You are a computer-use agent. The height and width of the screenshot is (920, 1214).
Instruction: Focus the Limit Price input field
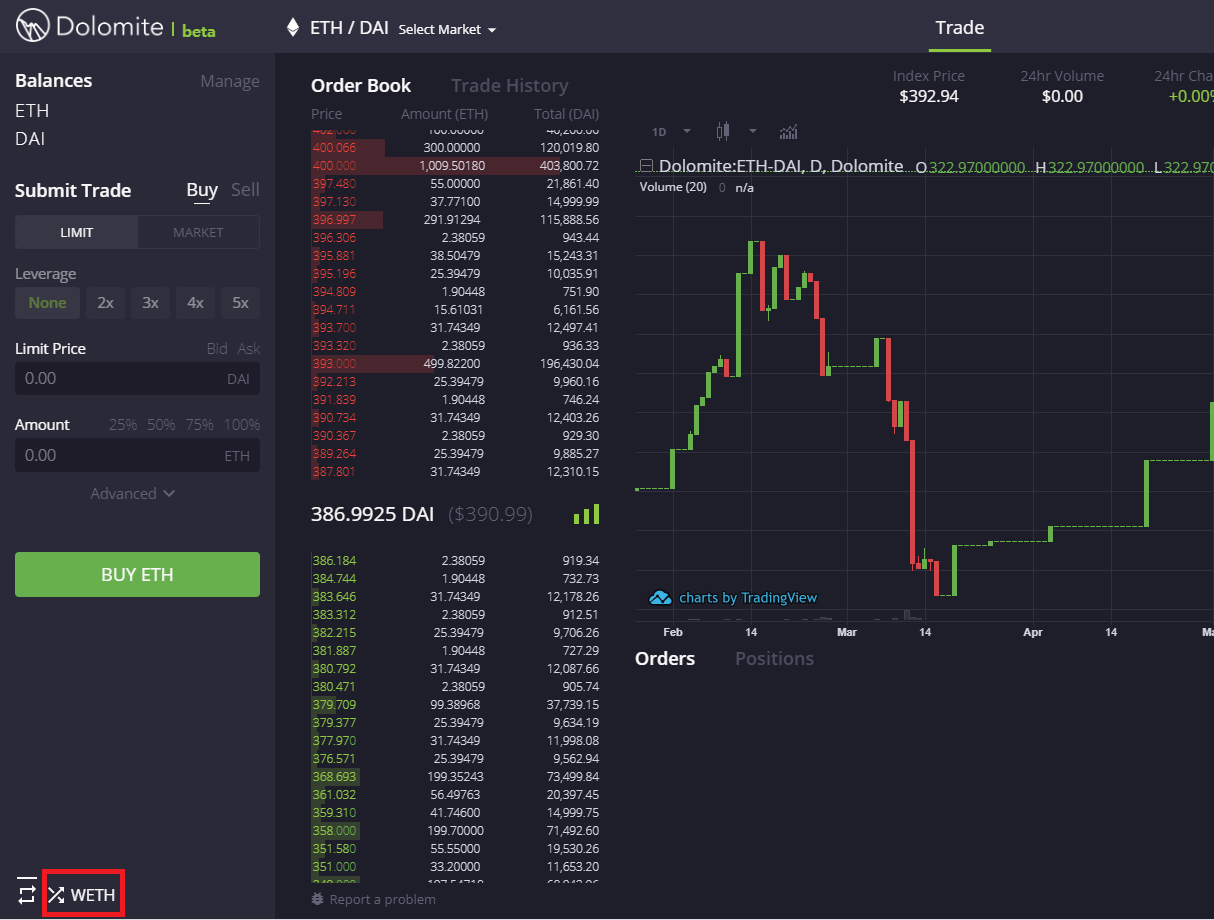pyautogui.click(x=137, y=378)
